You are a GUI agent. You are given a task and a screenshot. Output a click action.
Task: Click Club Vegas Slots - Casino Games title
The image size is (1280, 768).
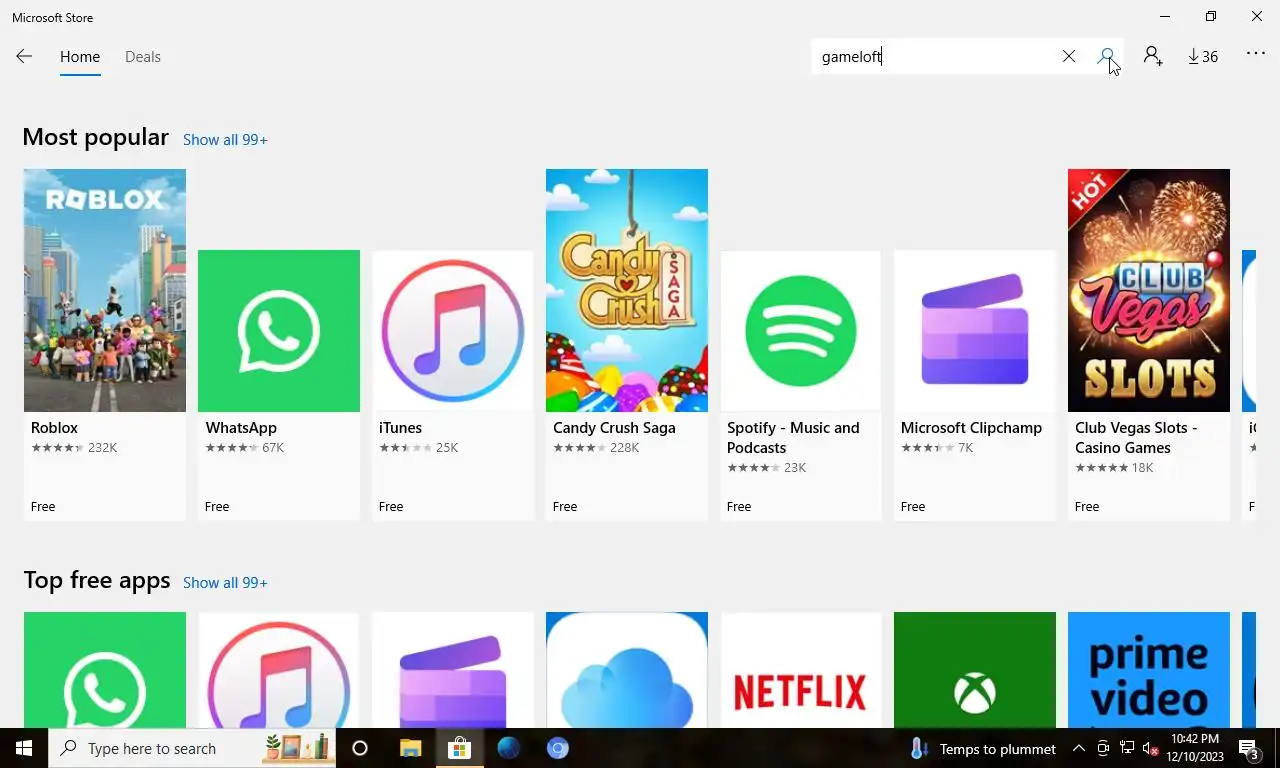1136,438
